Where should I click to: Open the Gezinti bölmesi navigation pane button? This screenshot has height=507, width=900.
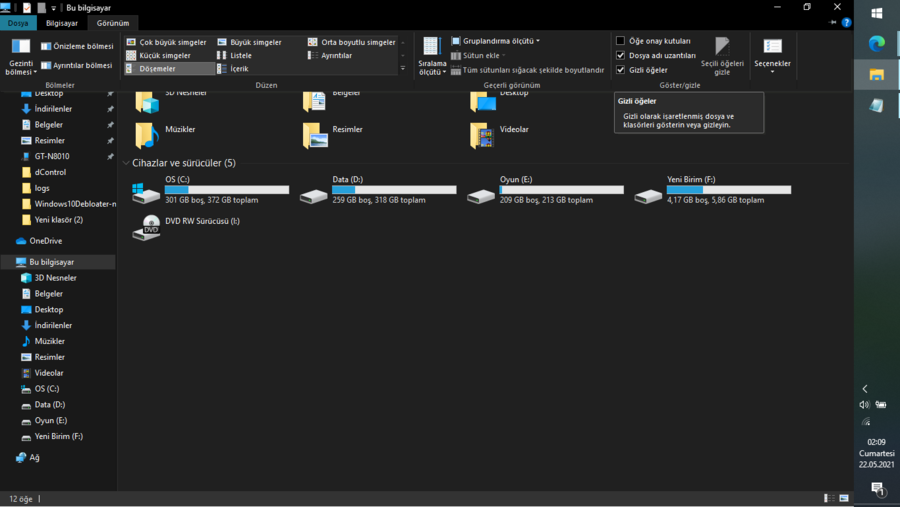21,57
